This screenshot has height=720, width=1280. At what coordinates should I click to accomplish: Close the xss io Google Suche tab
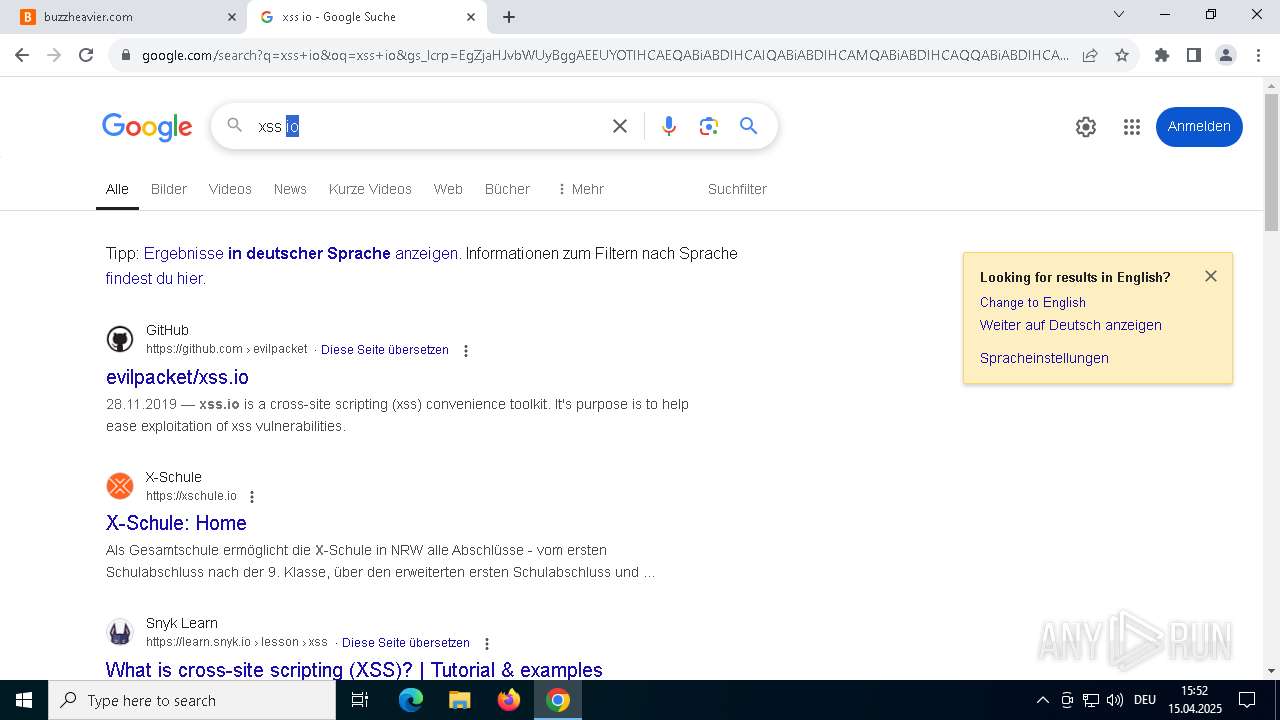[471, 17]
